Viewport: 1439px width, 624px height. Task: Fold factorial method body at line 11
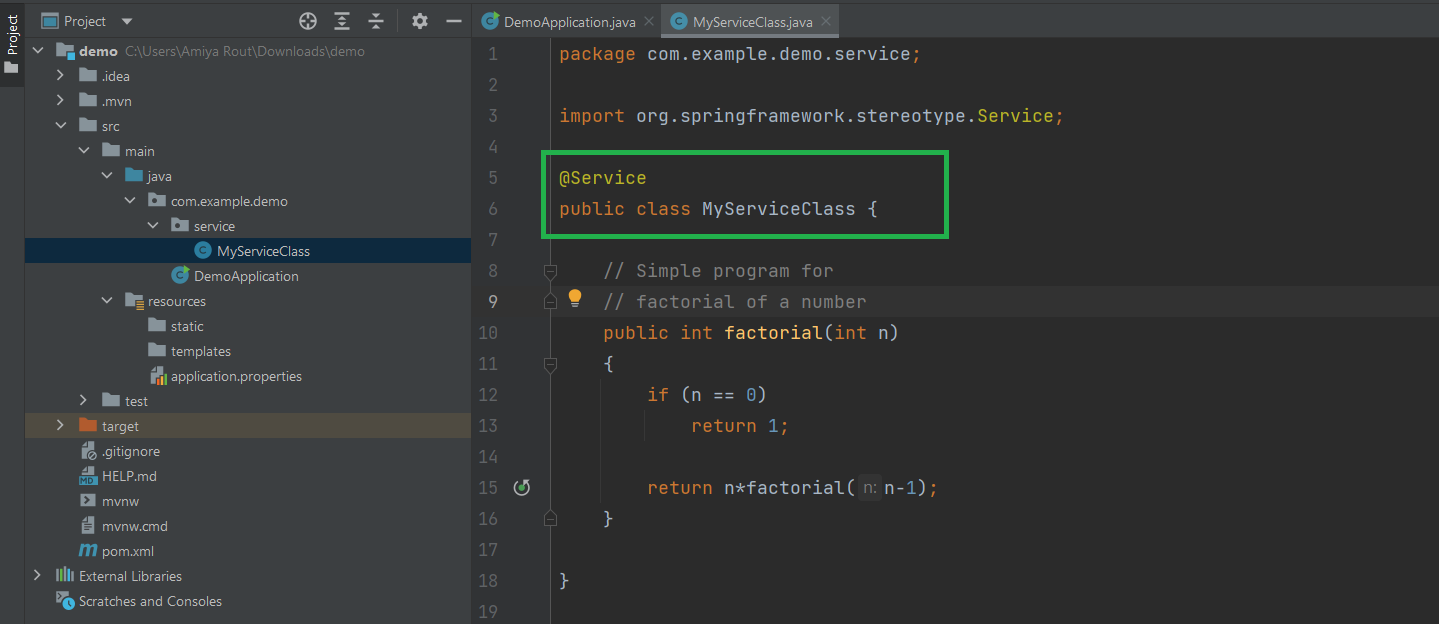550,366
